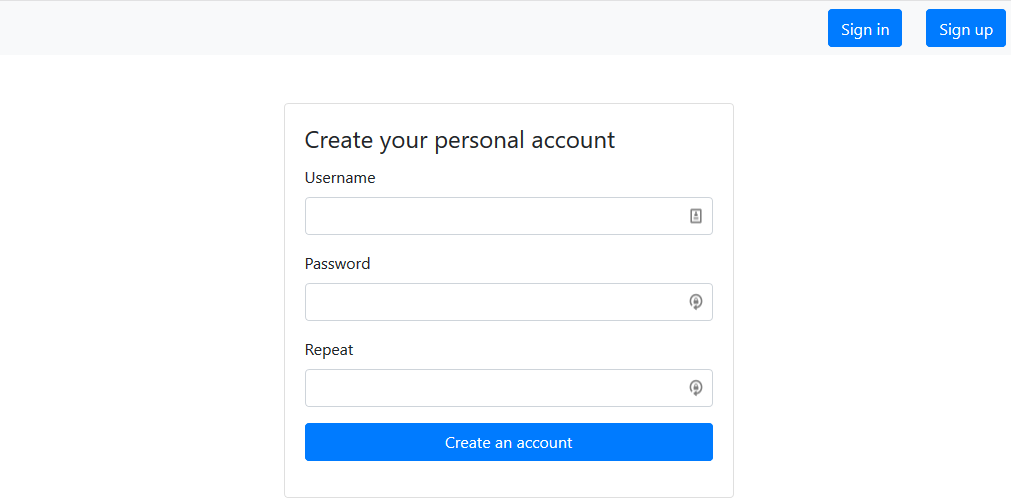Click the word "Create" on the submit button

click(x=467, y=442)
